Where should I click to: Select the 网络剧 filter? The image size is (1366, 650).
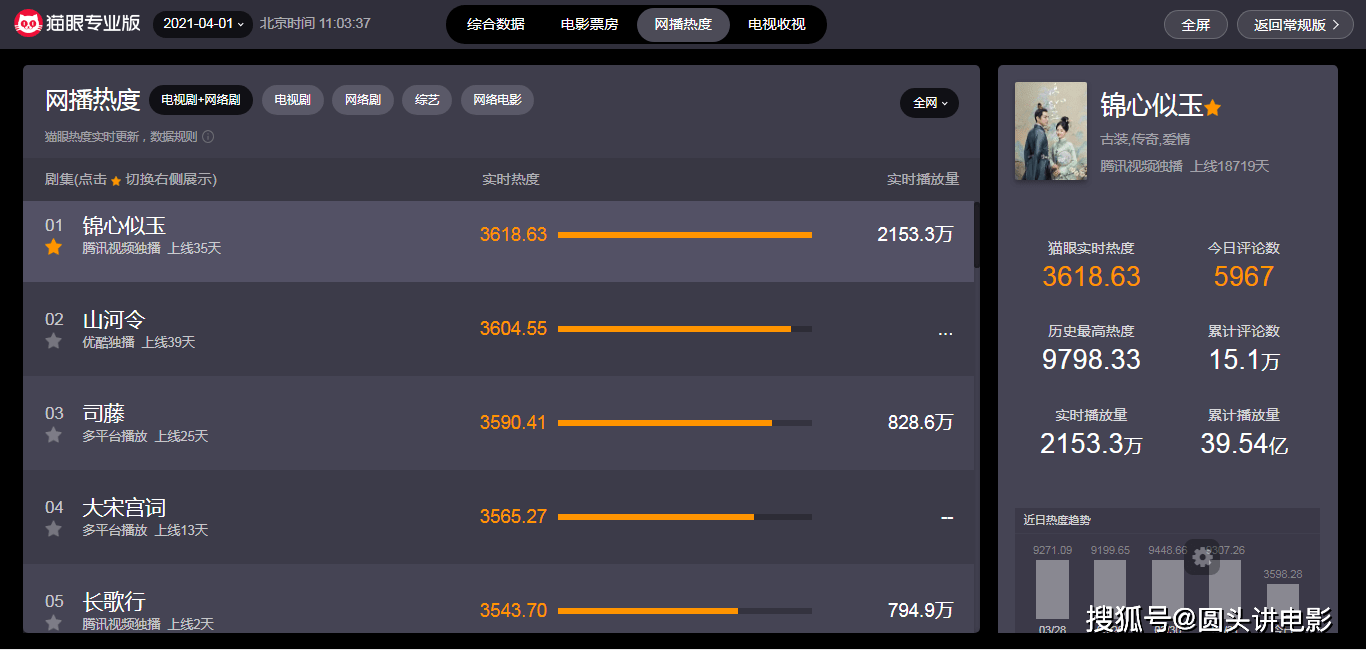363,100
